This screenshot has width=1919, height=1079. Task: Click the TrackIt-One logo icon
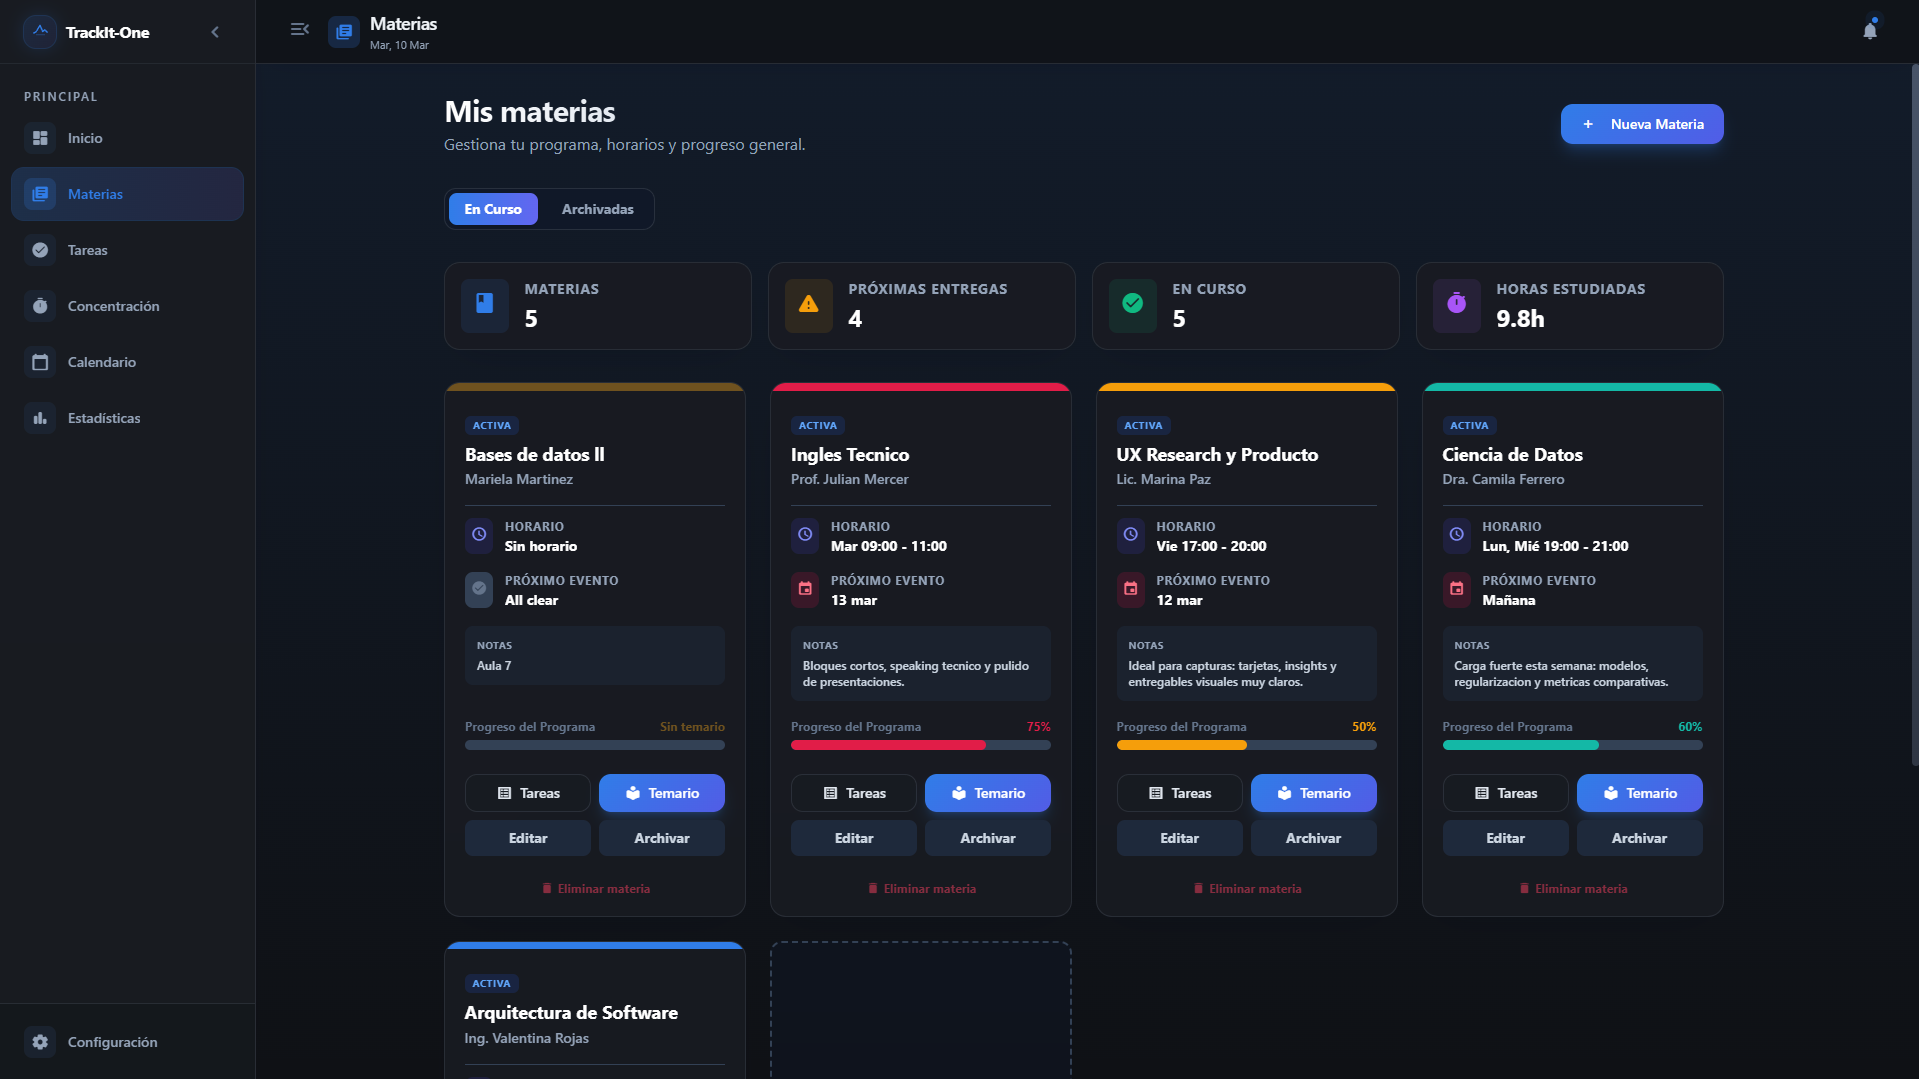(x=40, y=32)
